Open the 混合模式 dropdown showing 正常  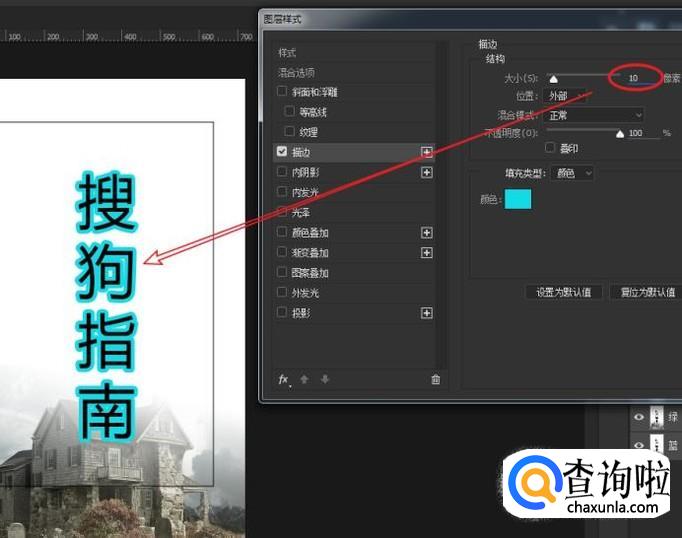pyautogui.click(x=593, y=115)
